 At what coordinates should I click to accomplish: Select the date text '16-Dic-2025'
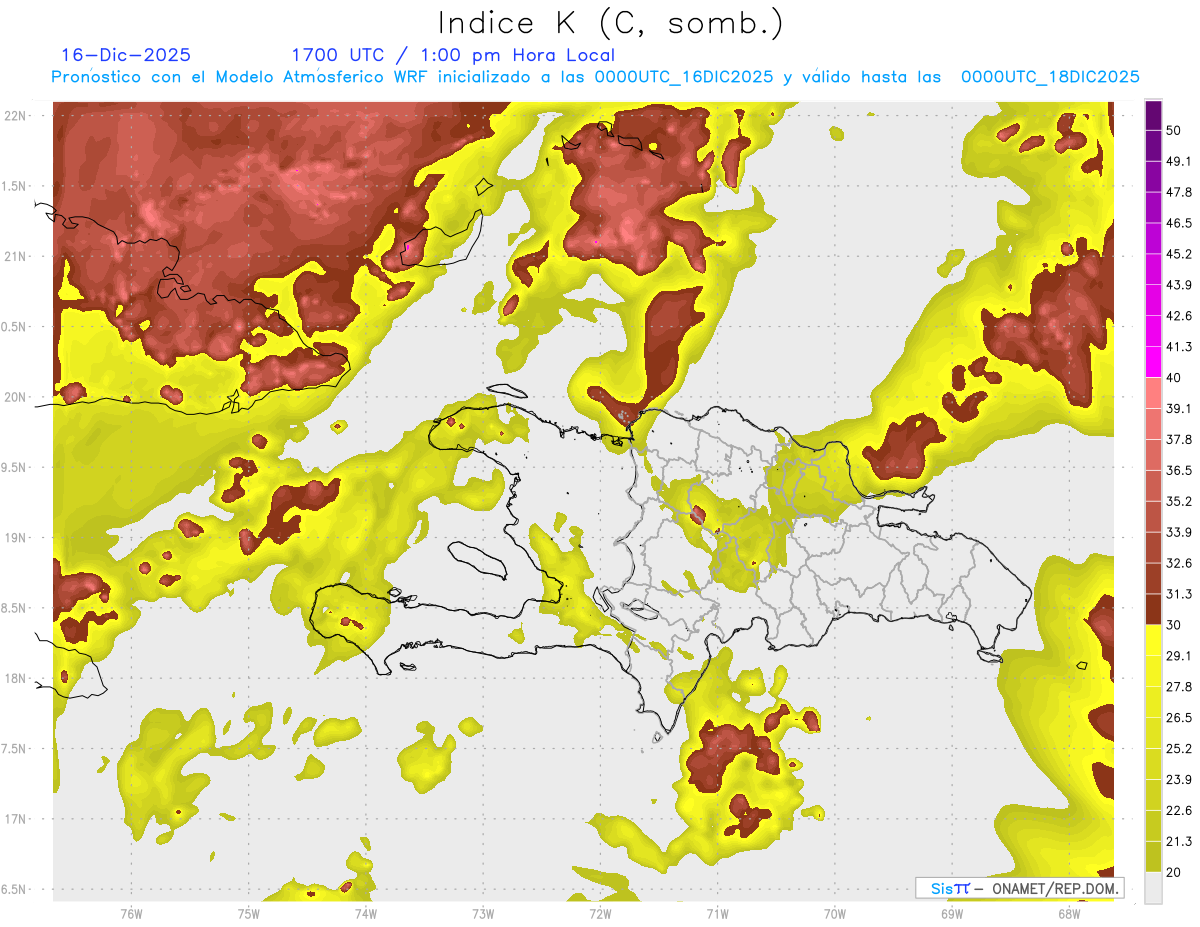[126, 55]
